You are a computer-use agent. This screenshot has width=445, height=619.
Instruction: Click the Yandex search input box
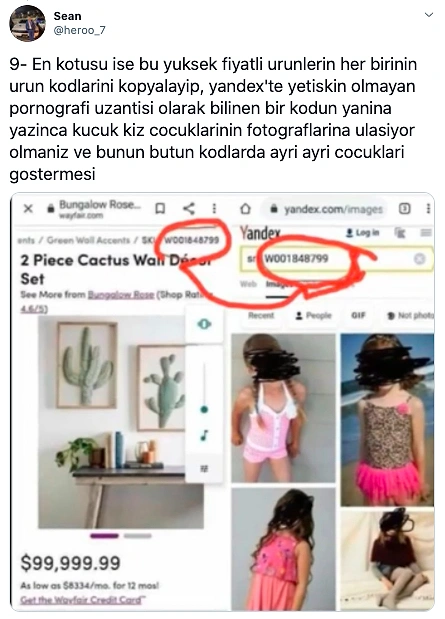click(336, 259)
